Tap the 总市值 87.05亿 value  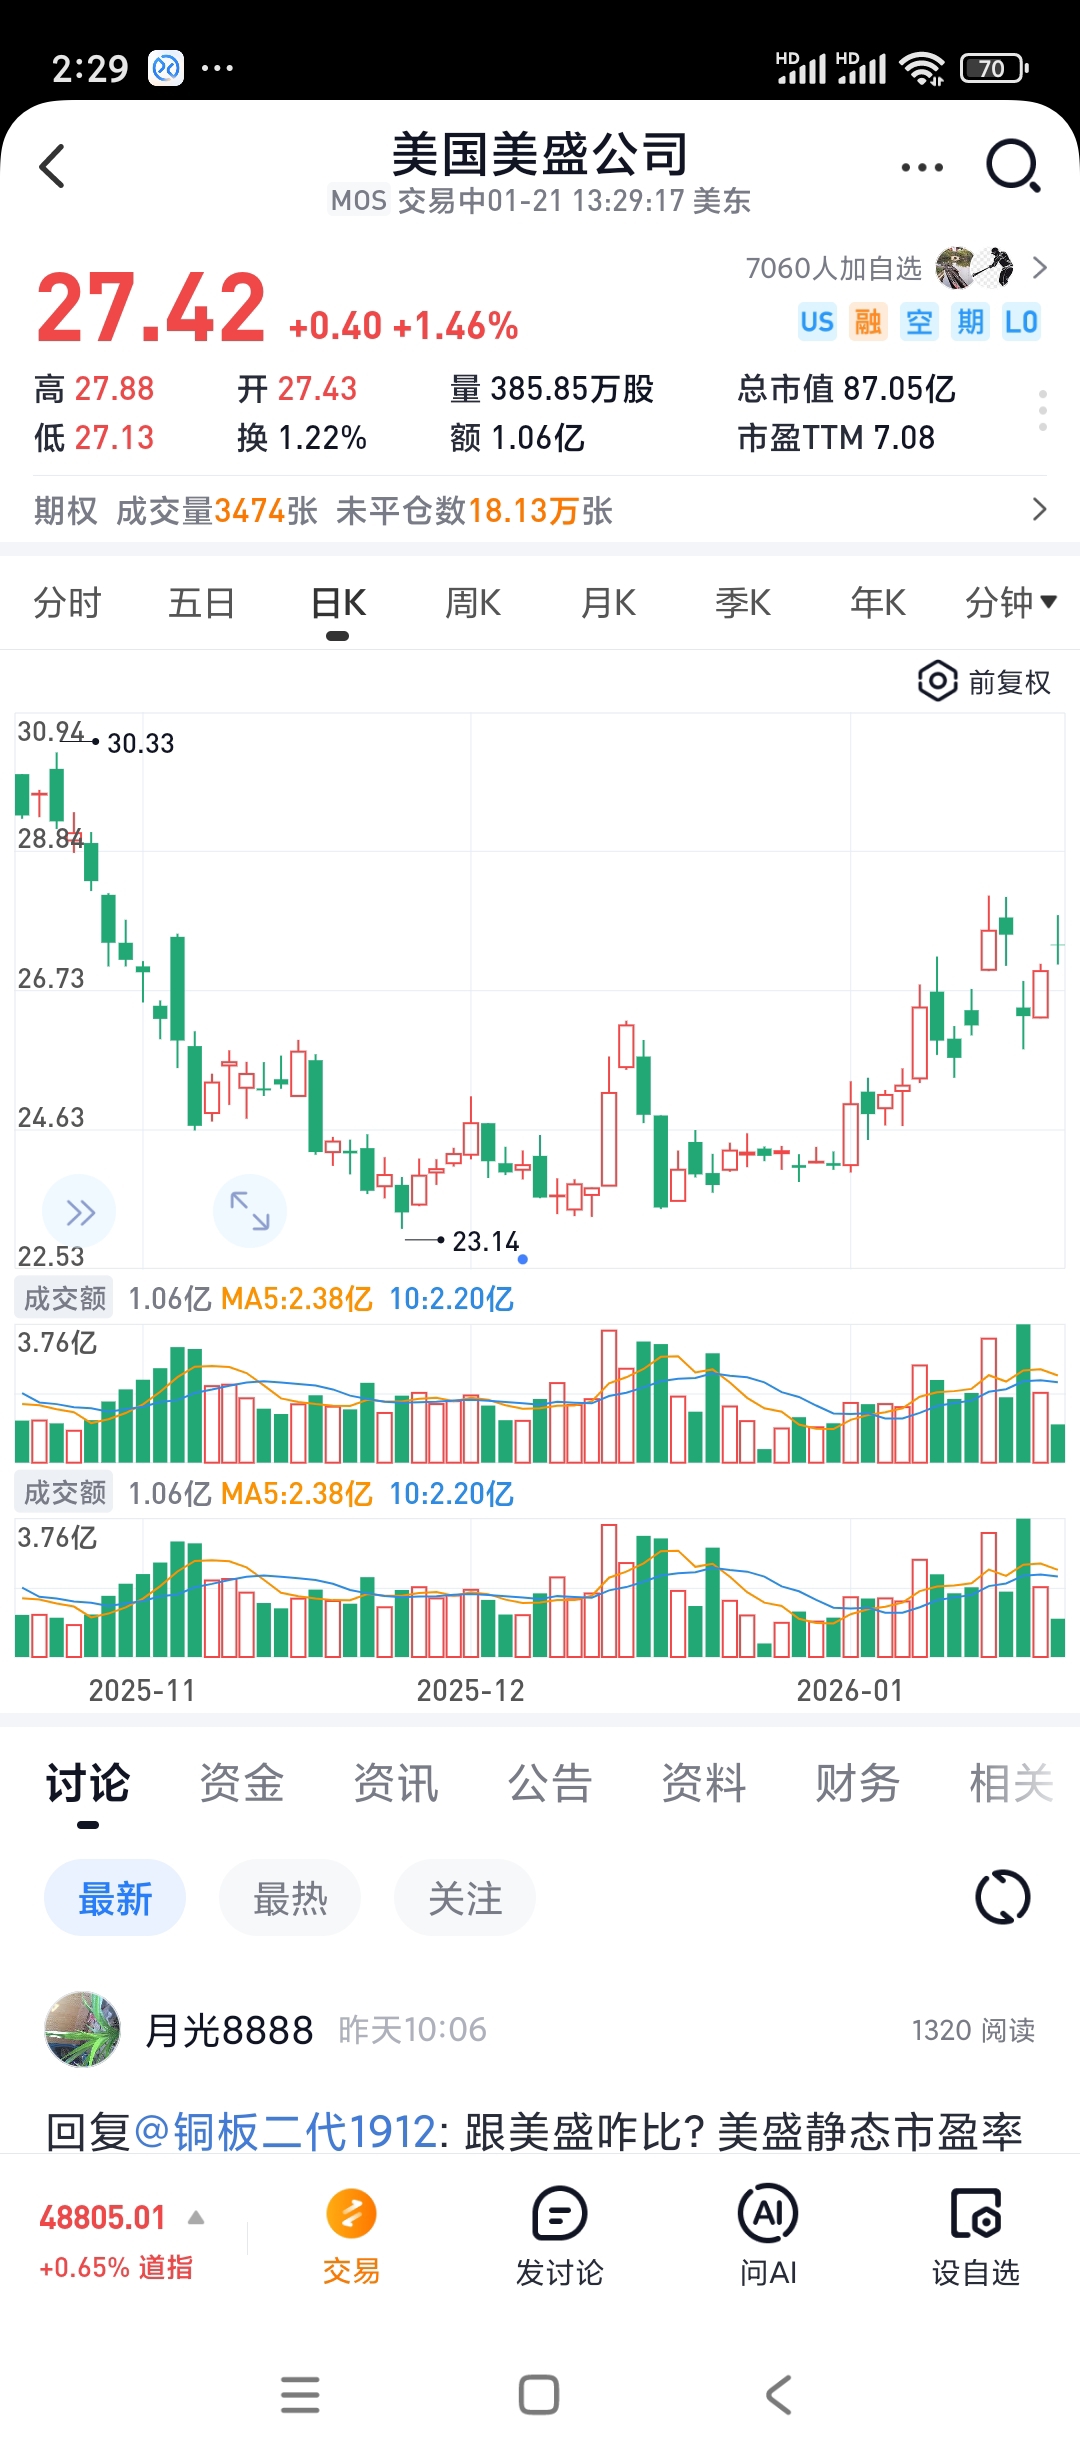(846, 388)
